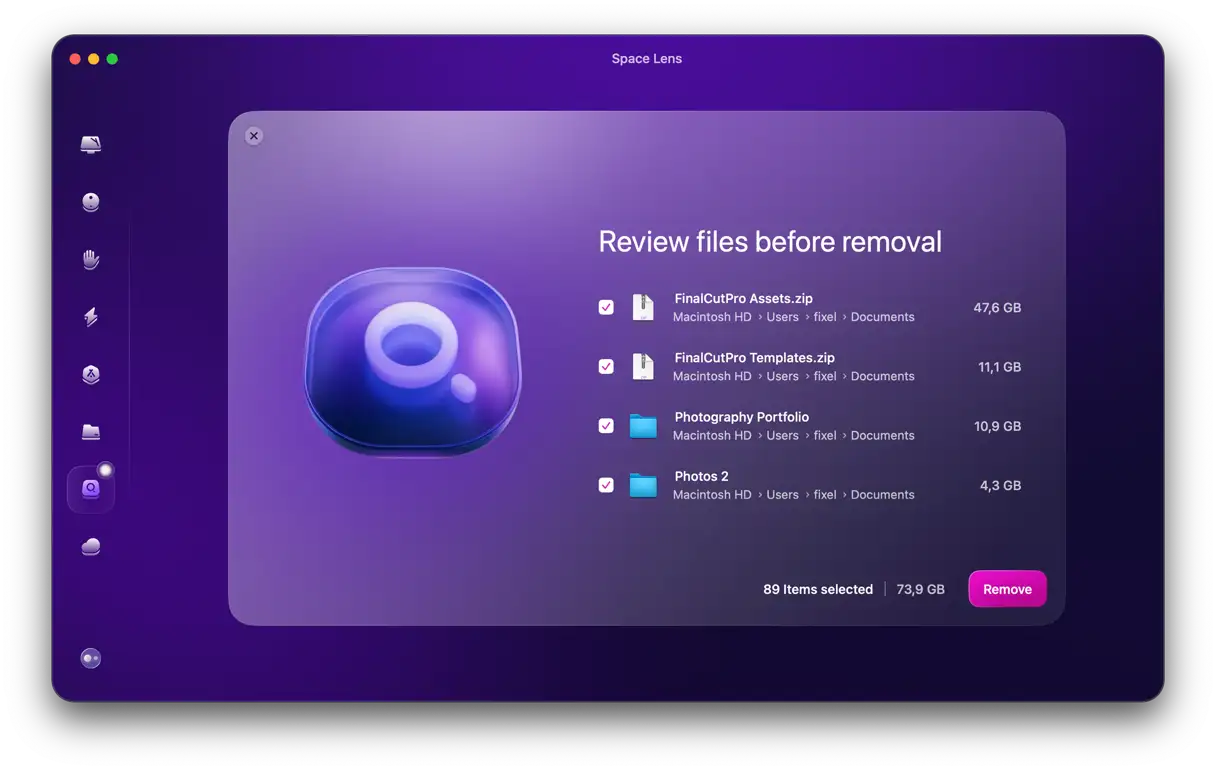Click the Photos 2 folder icon
Screen dimensions: 1216x770
(x=643, y=486)
